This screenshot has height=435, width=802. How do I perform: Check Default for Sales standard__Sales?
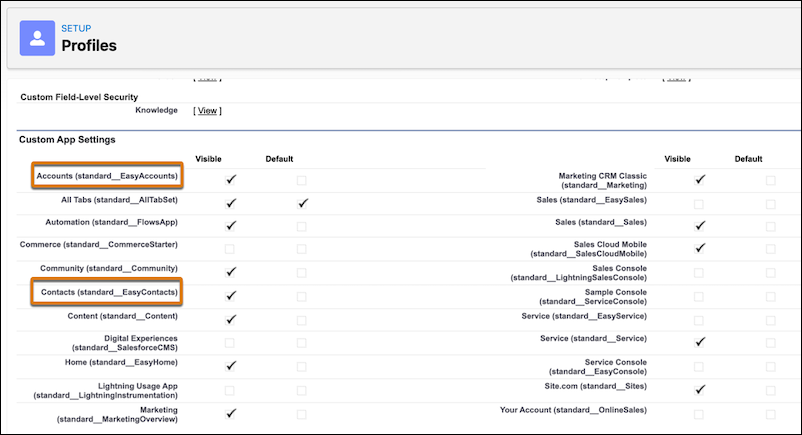tap(771, 226)
